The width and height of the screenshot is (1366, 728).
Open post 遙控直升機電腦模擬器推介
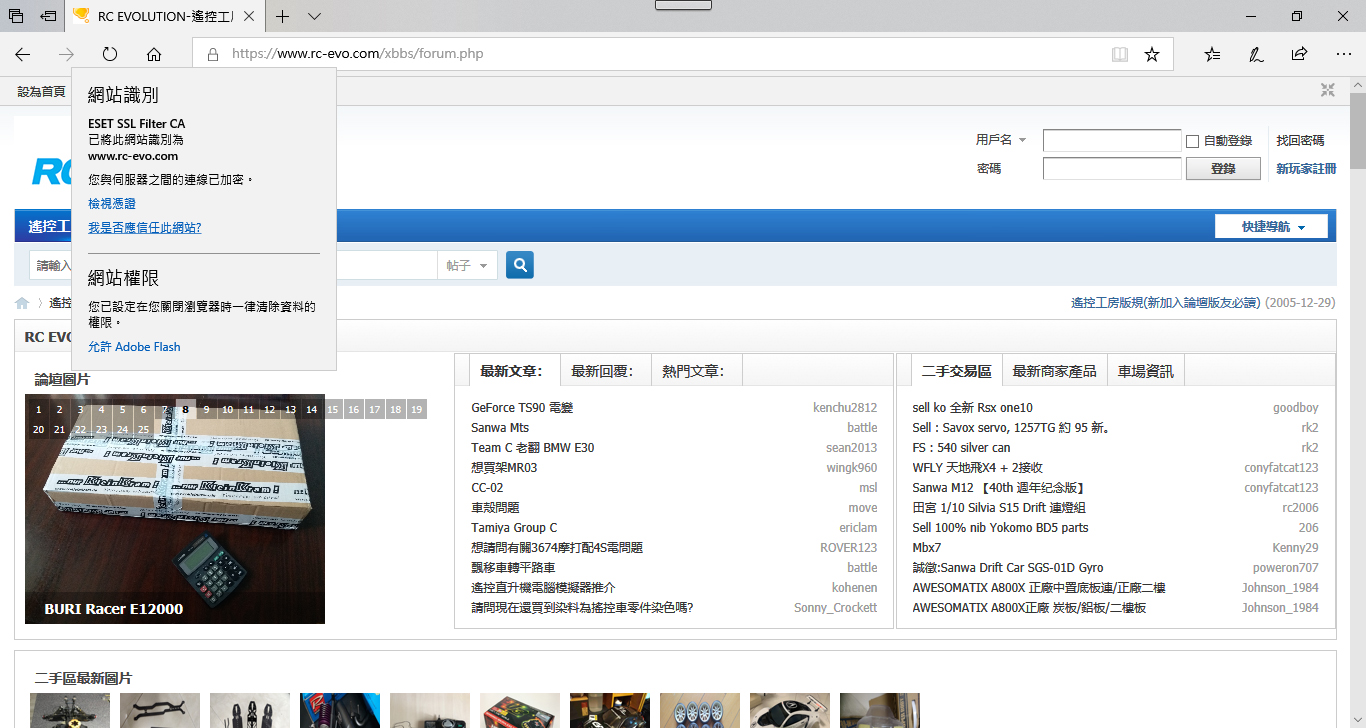tap(543, 587)
